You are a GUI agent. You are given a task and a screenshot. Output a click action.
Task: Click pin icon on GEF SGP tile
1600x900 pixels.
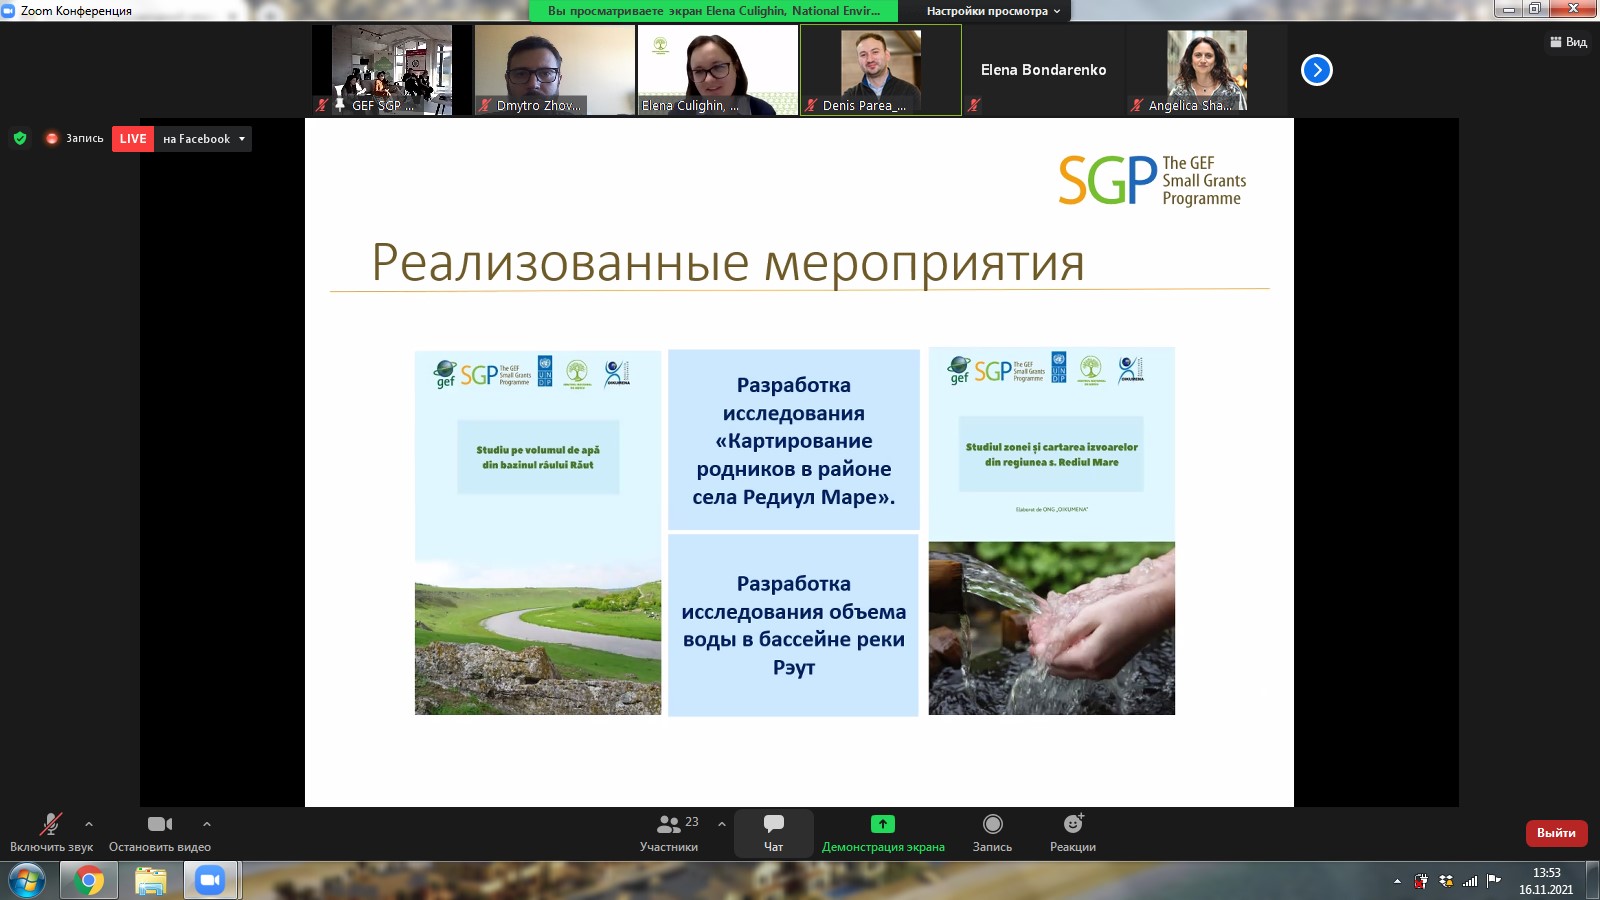coord(340,105)
